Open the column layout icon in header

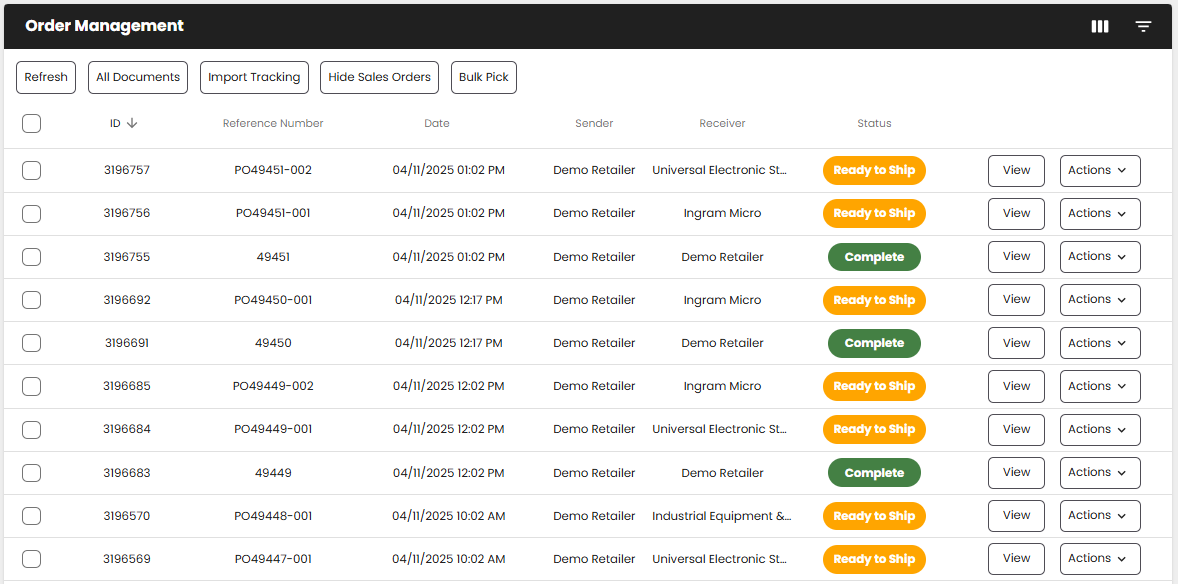tap(1100, 27)
